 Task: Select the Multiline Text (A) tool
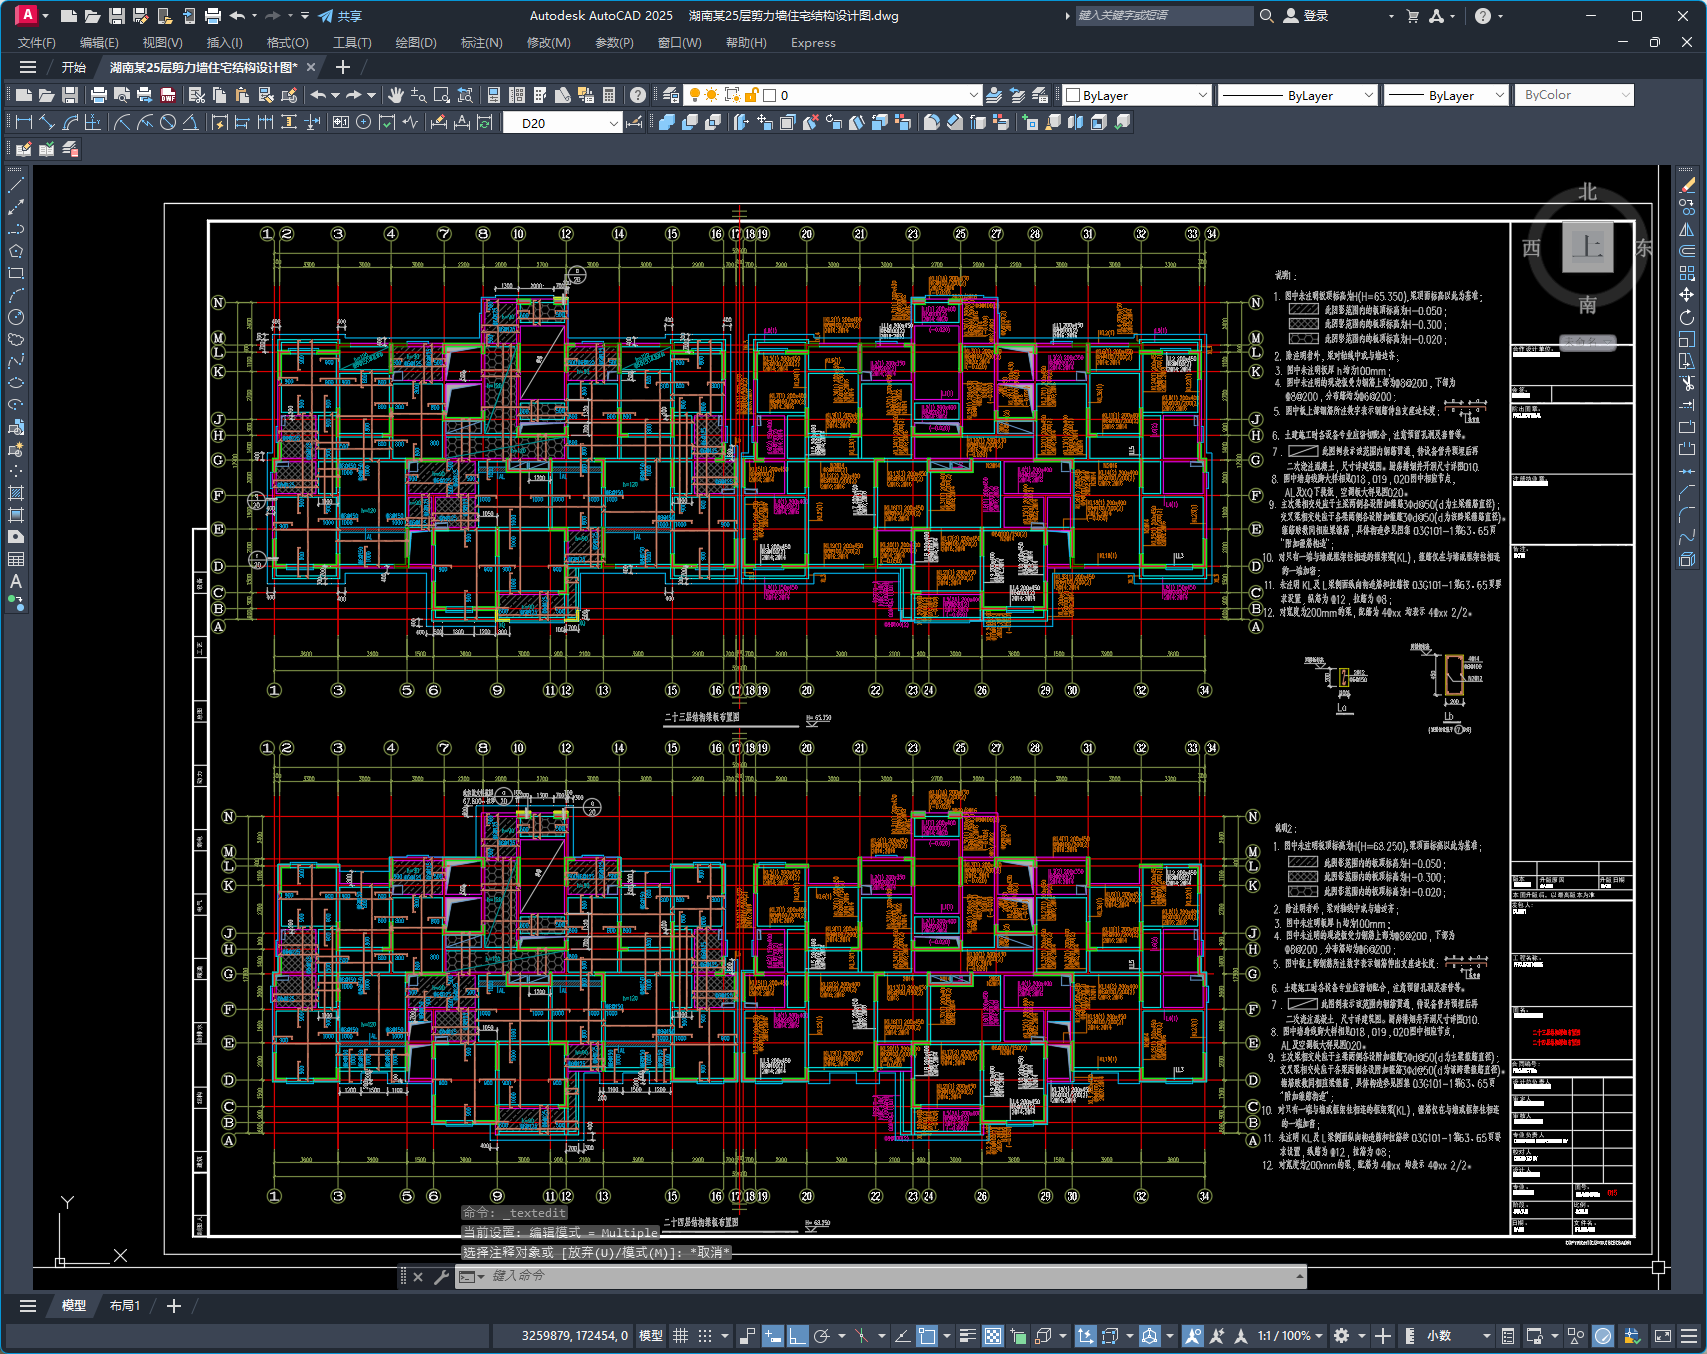pos(16,581)
